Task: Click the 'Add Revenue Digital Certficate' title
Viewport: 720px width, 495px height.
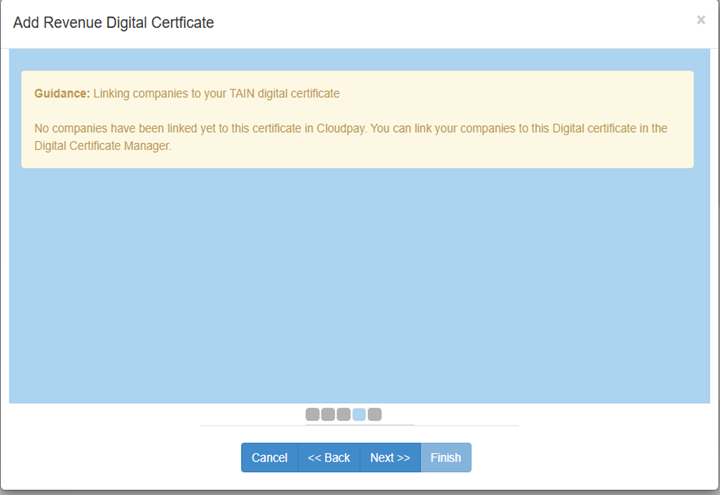Action: coord(113,22)
